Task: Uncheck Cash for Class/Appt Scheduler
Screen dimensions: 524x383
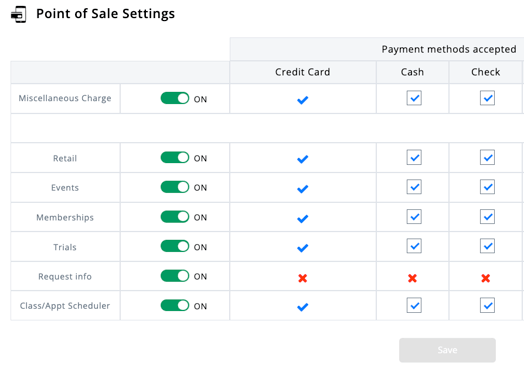Action: 414,305
